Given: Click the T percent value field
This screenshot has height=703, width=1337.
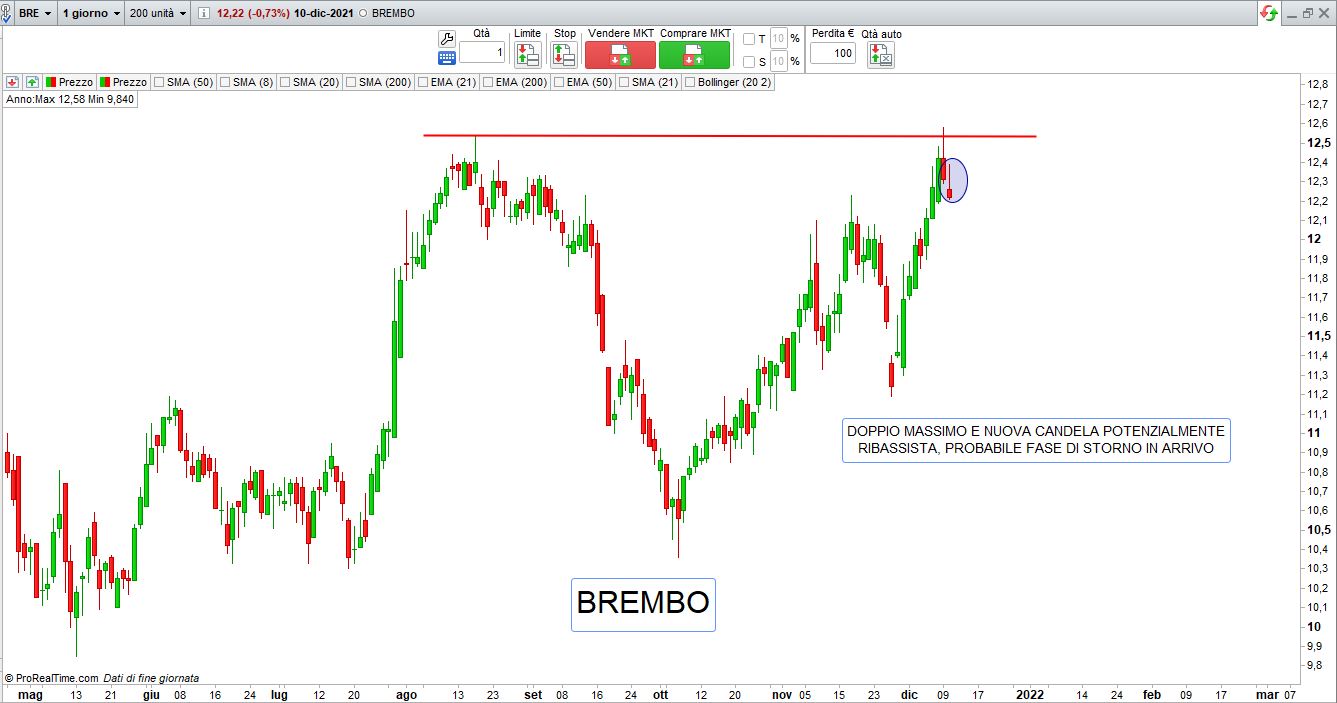Looking at the screenshot, I should [x=779, y=38].
